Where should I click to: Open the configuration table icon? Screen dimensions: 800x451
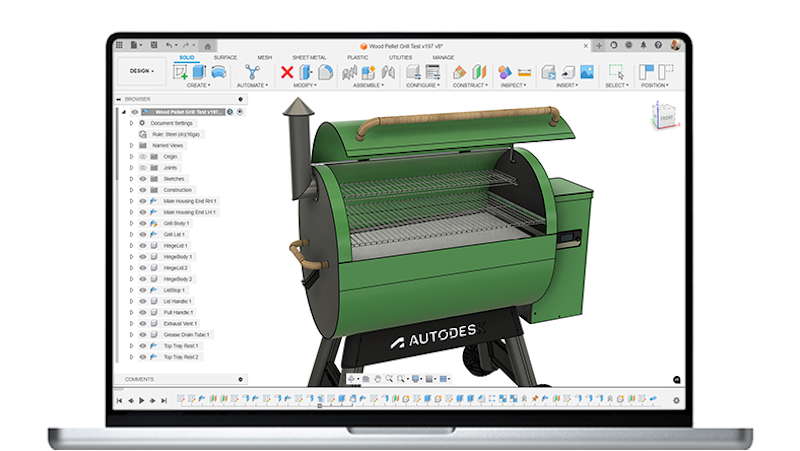433,72
